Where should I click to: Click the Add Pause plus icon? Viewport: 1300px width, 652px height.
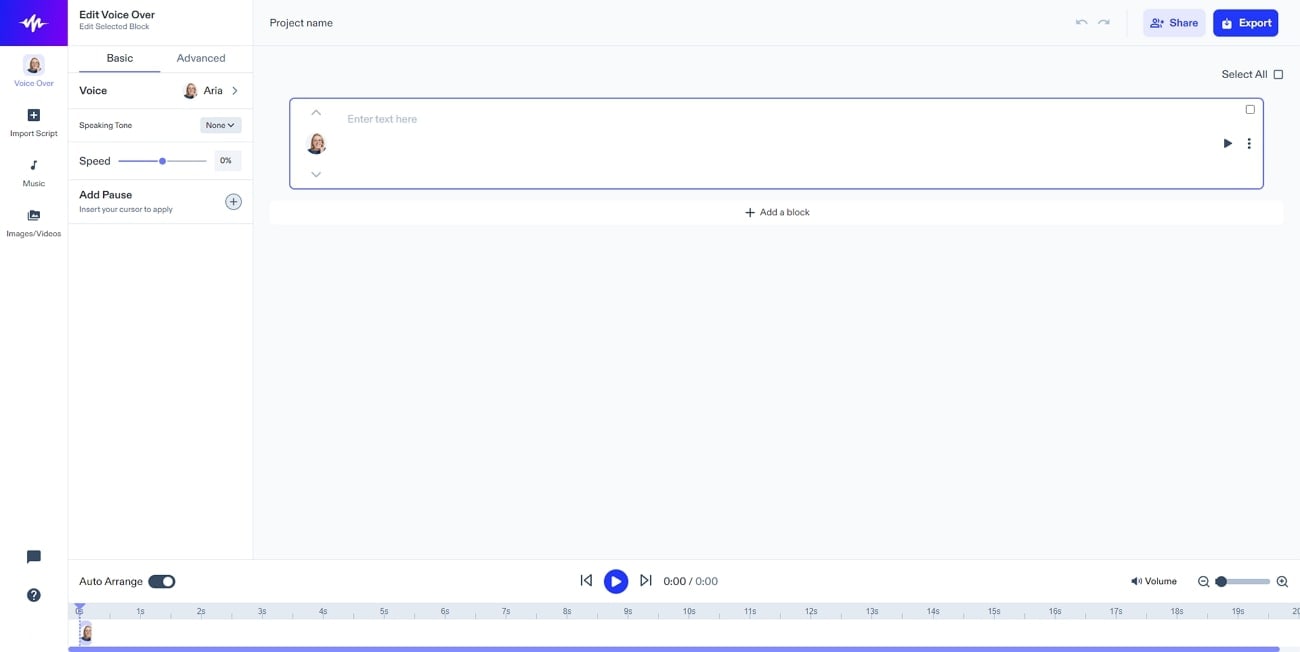[x=233, y=202]
